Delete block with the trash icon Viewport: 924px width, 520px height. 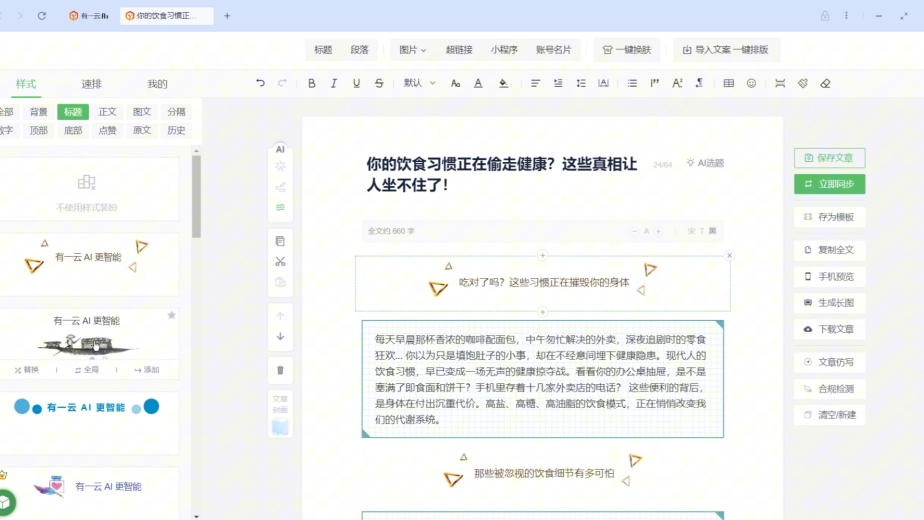click(280, 370)
